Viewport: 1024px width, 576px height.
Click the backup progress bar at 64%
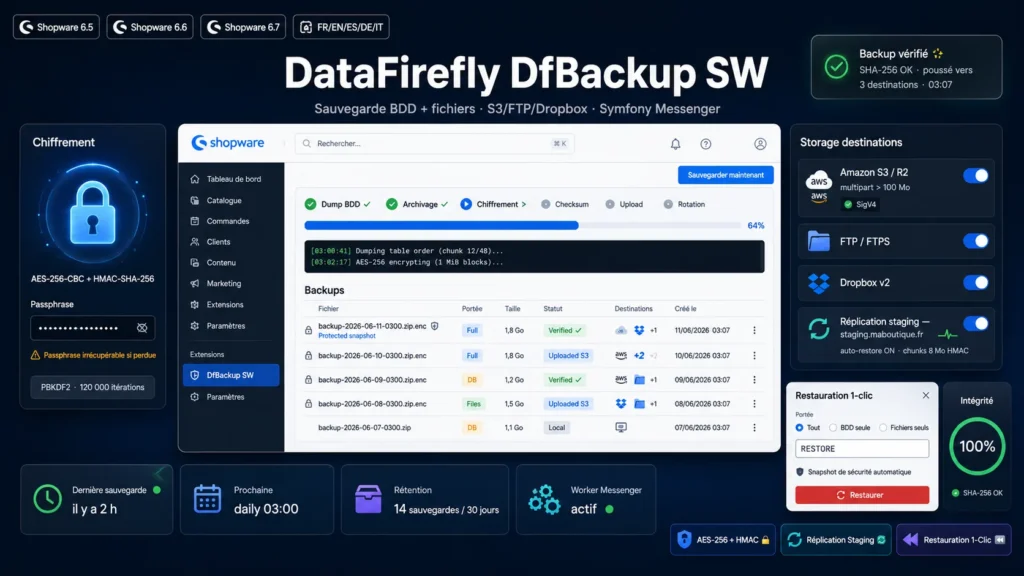pos(522,225)
